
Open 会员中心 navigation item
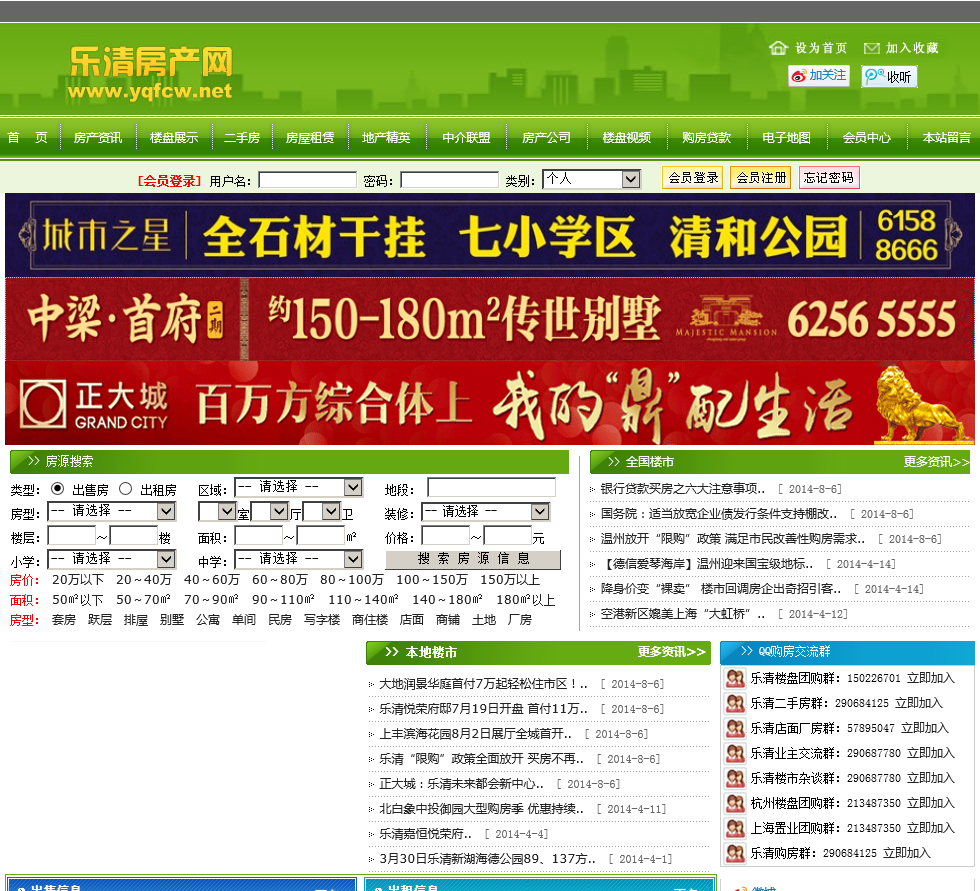(866, 137)
